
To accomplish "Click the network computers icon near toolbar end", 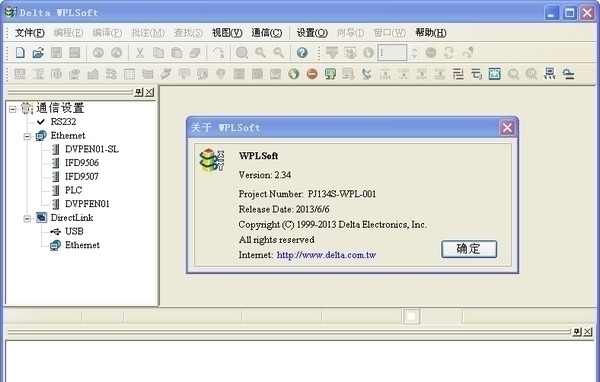I will 550,73.
